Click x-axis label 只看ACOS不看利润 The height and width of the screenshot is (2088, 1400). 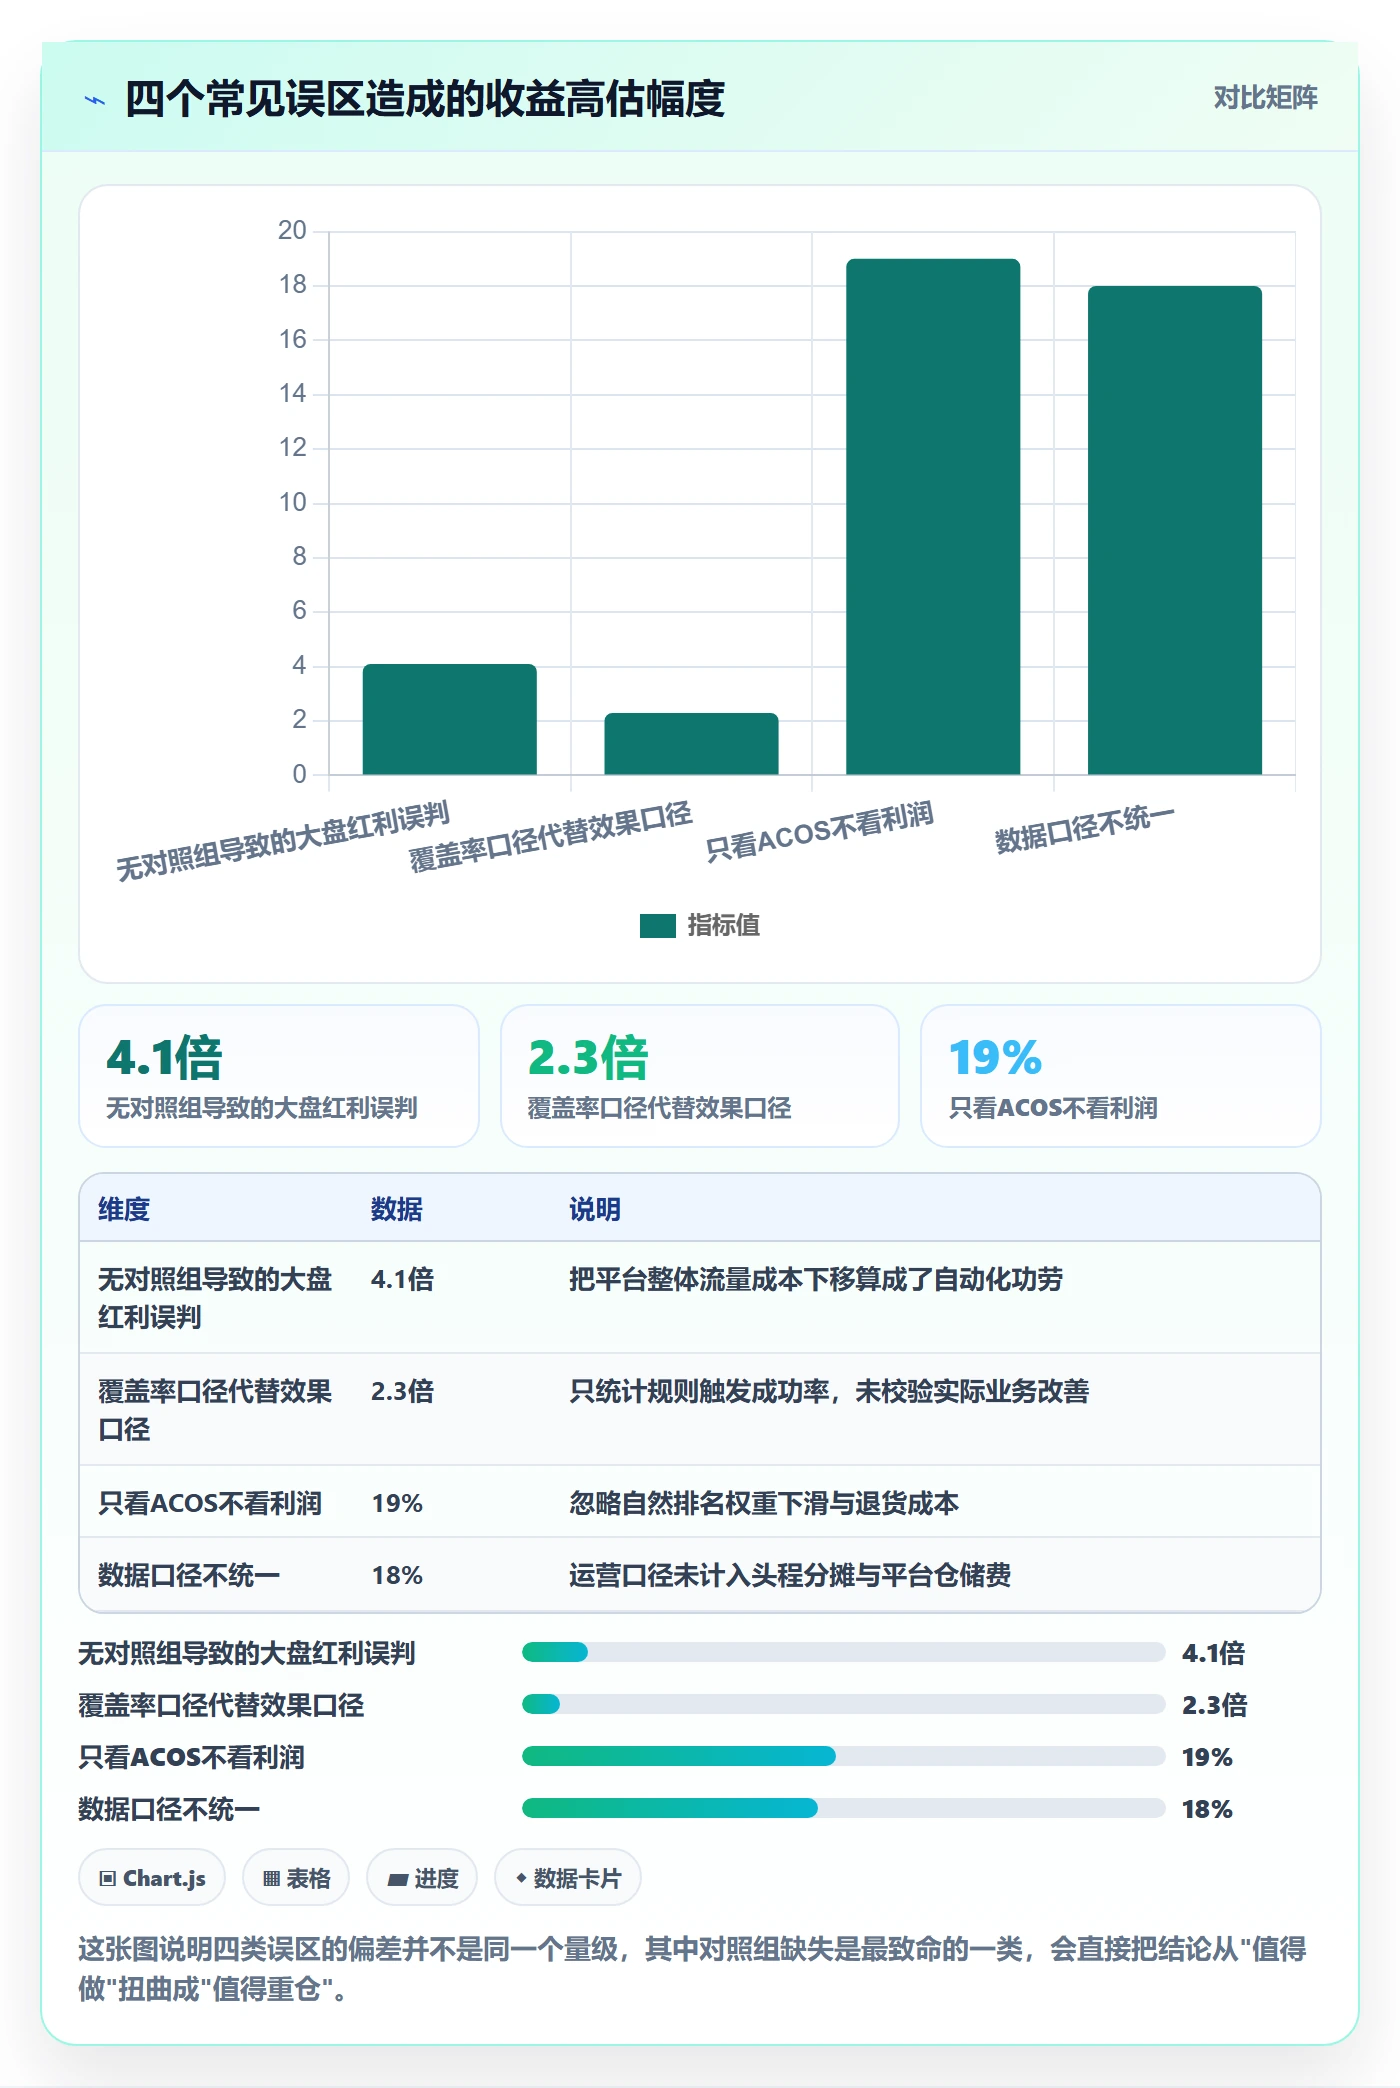(819, 832)
